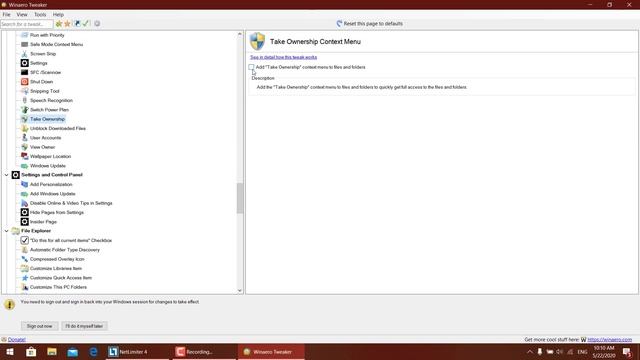
Task: Click I'll do it myself later button
Action: pyautogui.click(x=84, y=326)
